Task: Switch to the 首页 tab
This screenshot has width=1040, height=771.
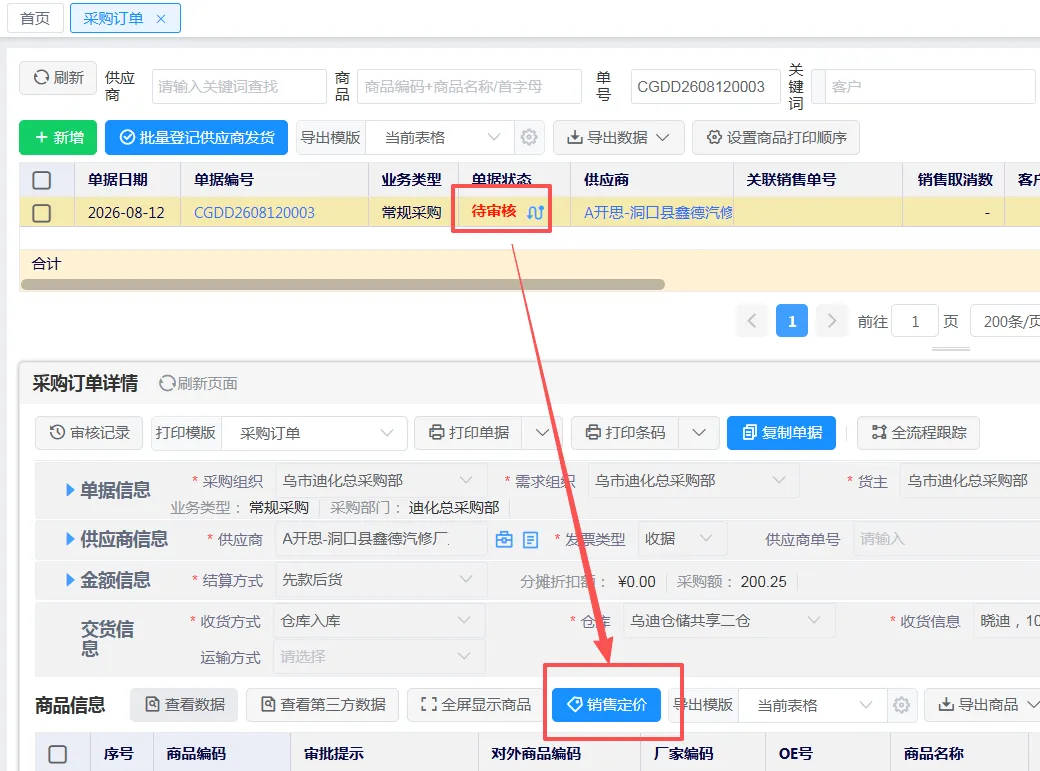Action: (35, 18)
